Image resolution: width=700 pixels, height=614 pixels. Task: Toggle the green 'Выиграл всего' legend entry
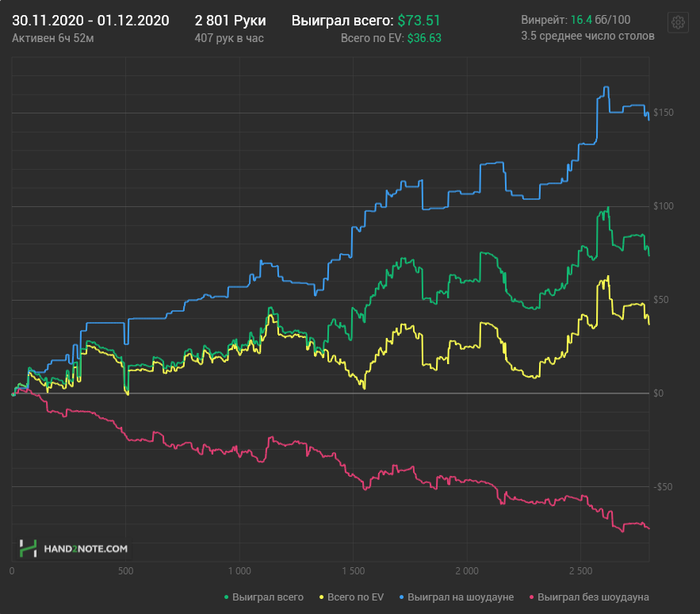click(x=264, y=597)
